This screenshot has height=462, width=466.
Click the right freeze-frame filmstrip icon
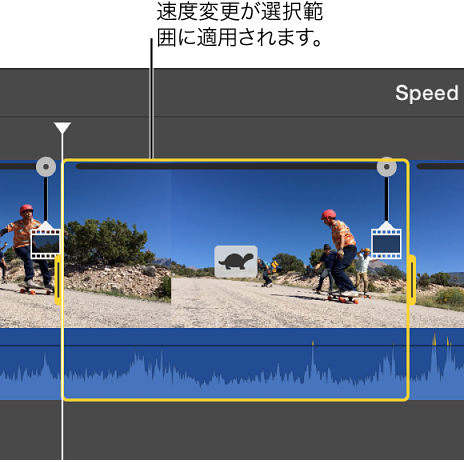pos(387,244)
